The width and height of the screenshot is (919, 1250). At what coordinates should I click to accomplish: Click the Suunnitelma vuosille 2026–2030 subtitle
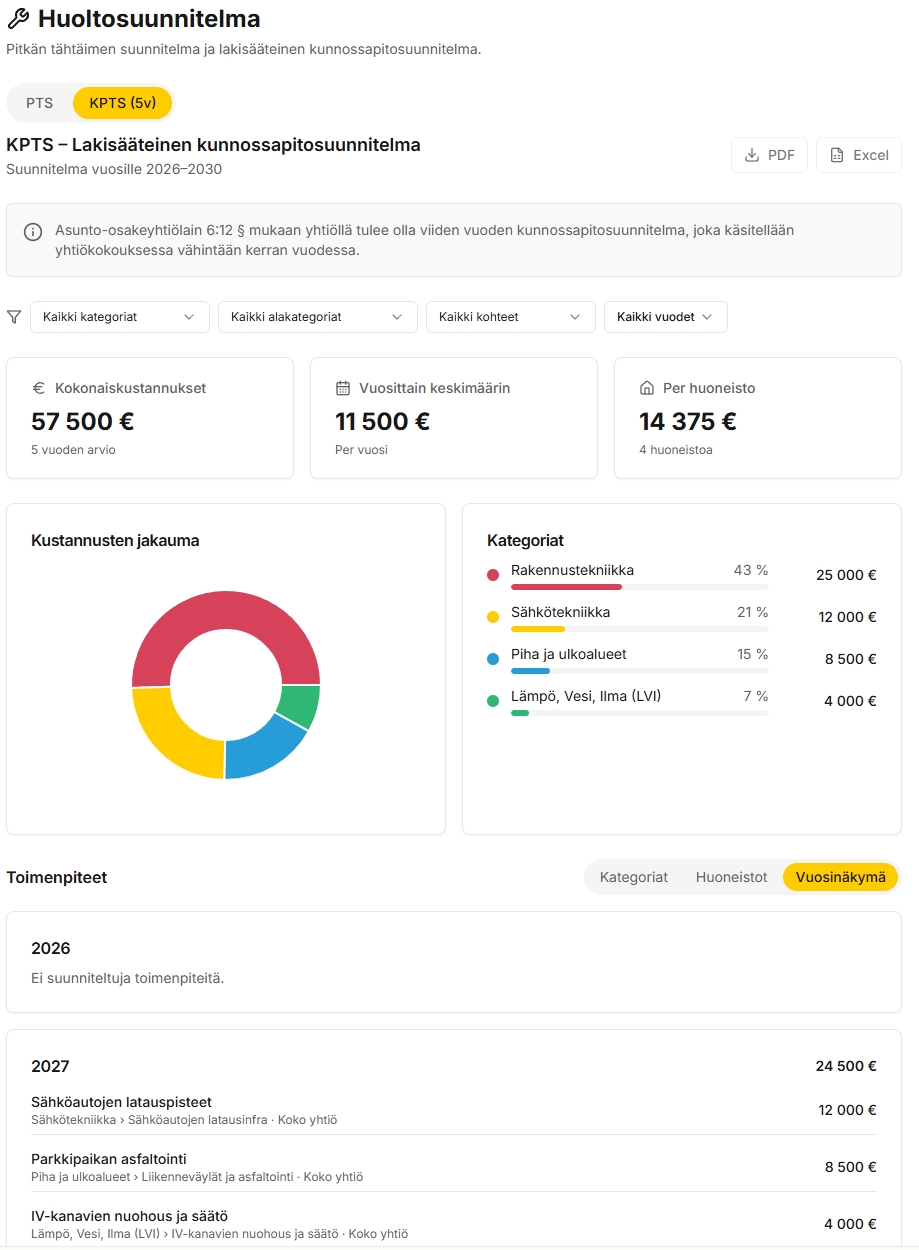point(114,169)
